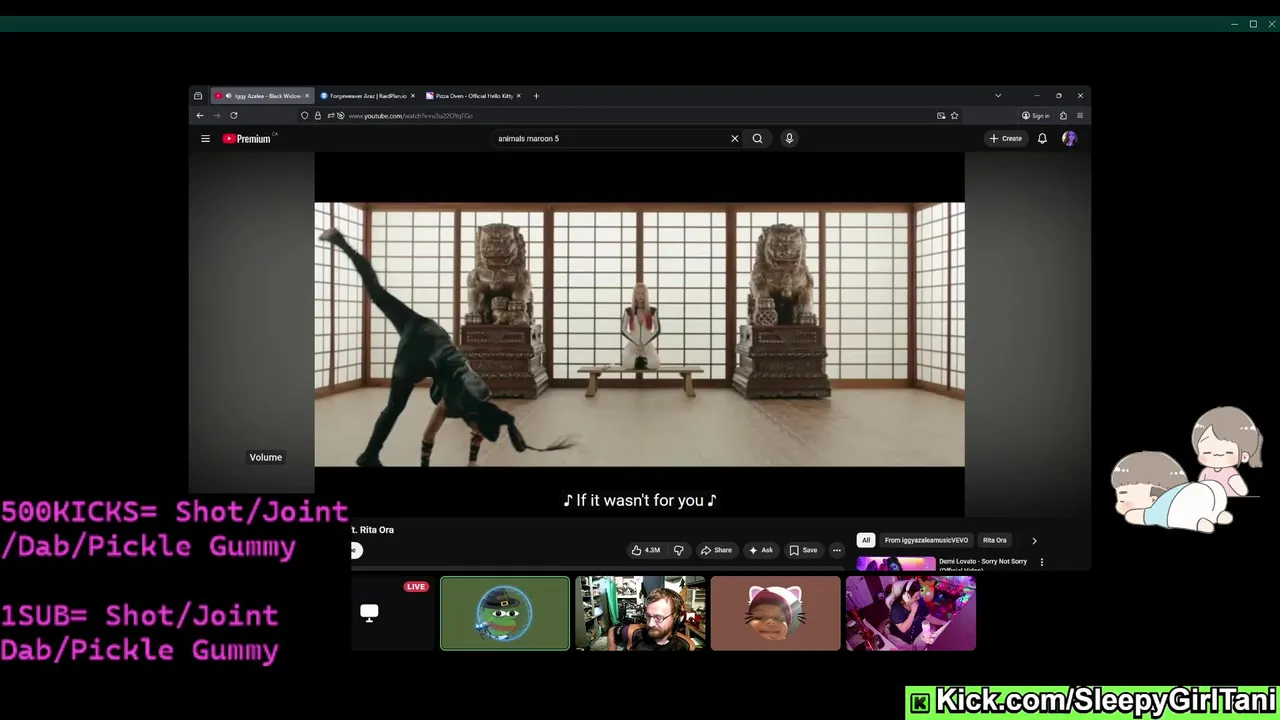Viewport: 1280px width, 720px height.
Task: Share the video
Action: (716, 550)
